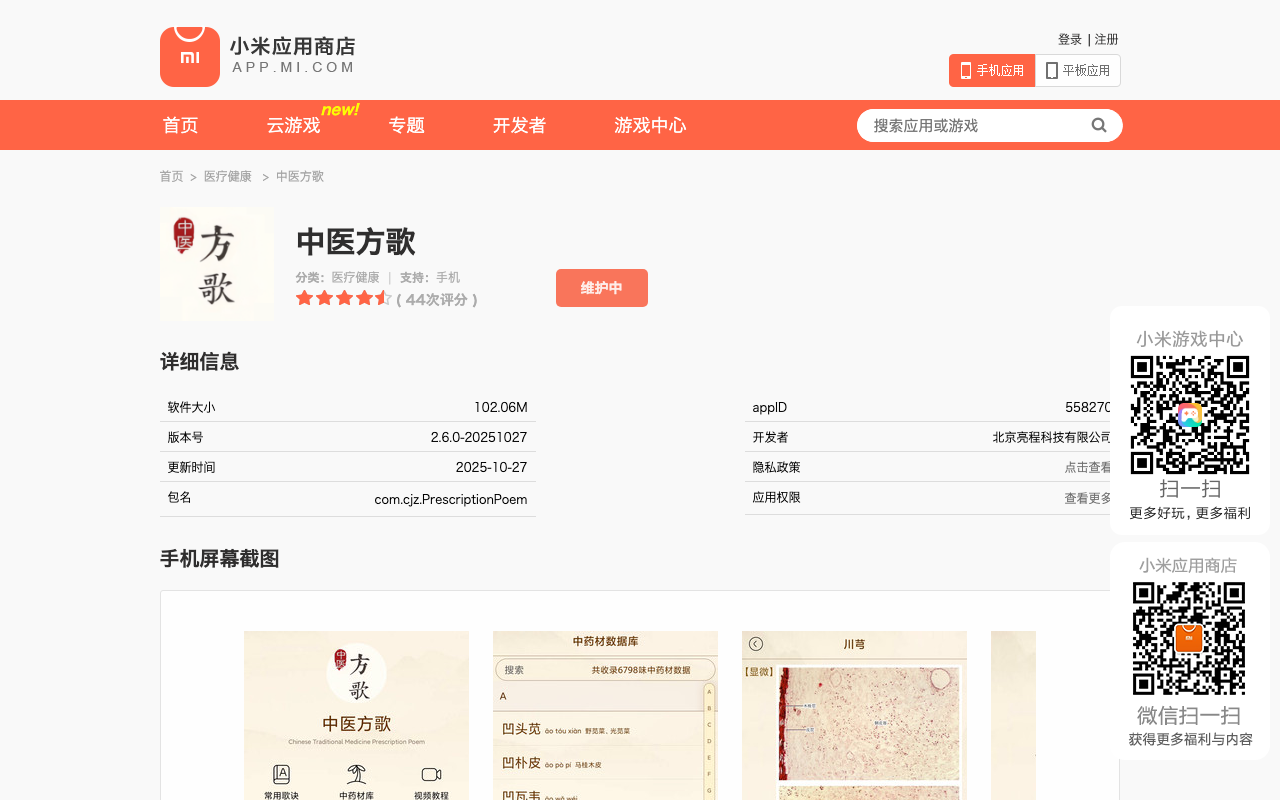Screen dimensions: 1280x800
Task: Expand 查看更多 app permissions
Action: point(1088,497)
